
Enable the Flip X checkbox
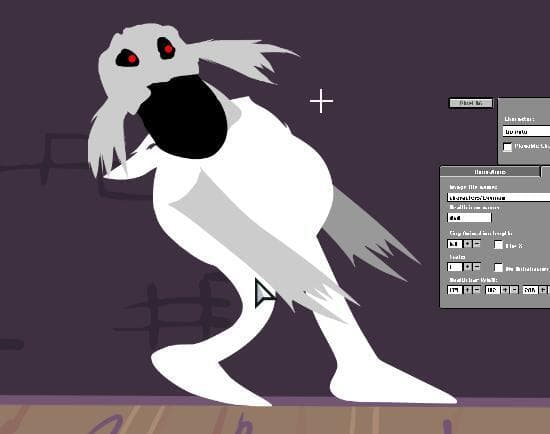pyautogui.click(x=498, y=245)
